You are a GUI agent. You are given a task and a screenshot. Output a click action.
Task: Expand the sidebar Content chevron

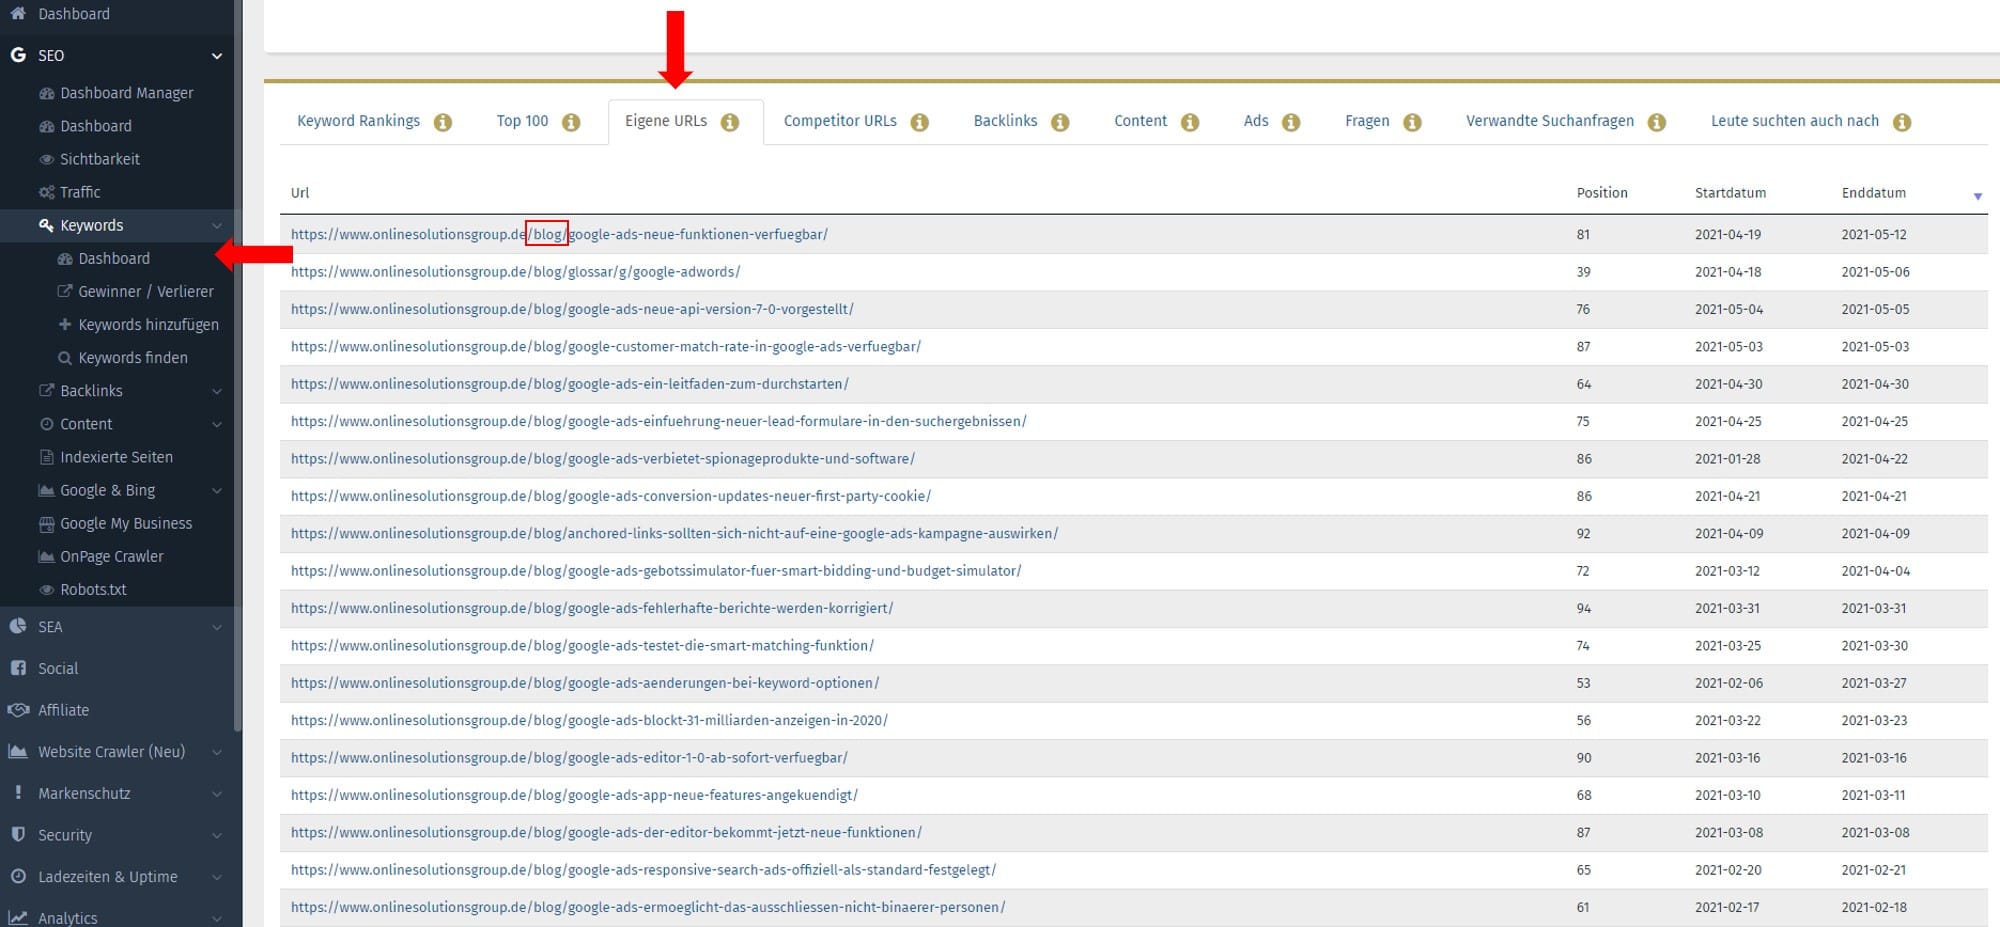217,424
